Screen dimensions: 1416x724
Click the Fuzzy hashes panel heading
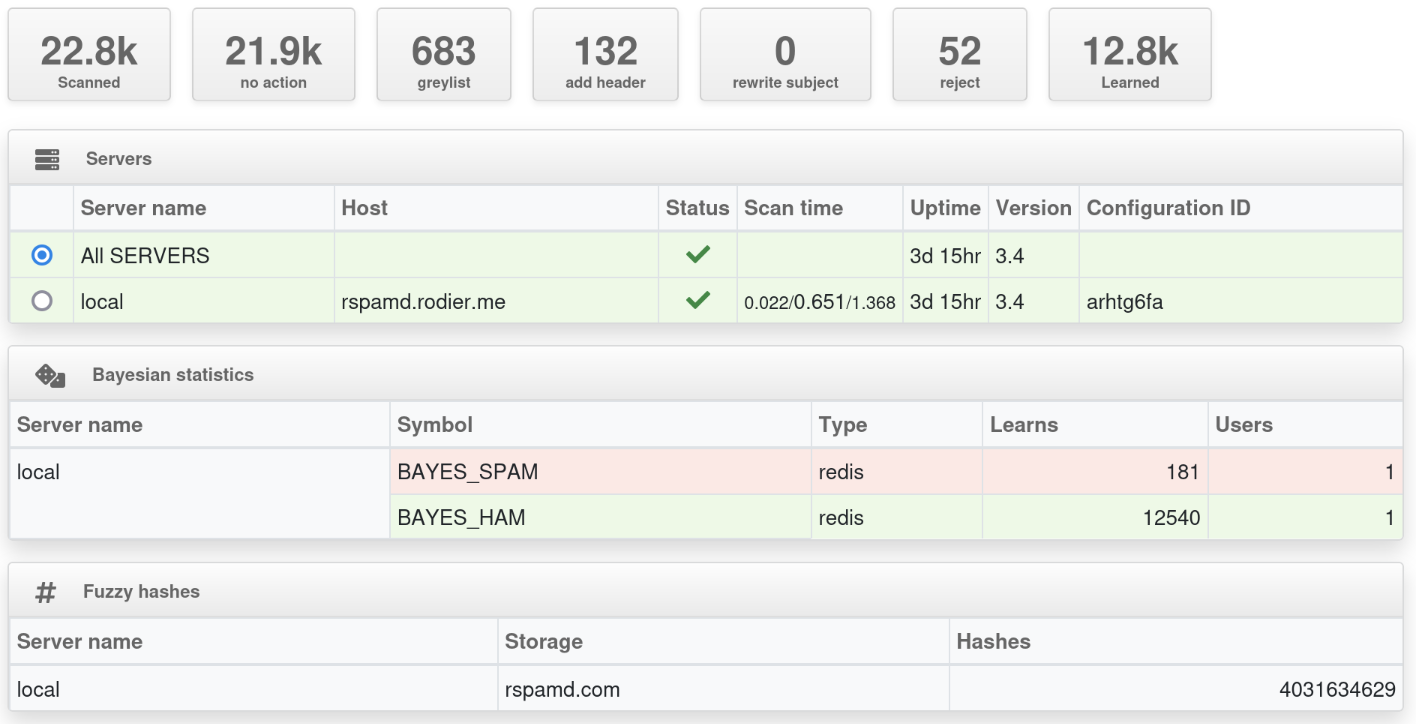pos(141,592)
